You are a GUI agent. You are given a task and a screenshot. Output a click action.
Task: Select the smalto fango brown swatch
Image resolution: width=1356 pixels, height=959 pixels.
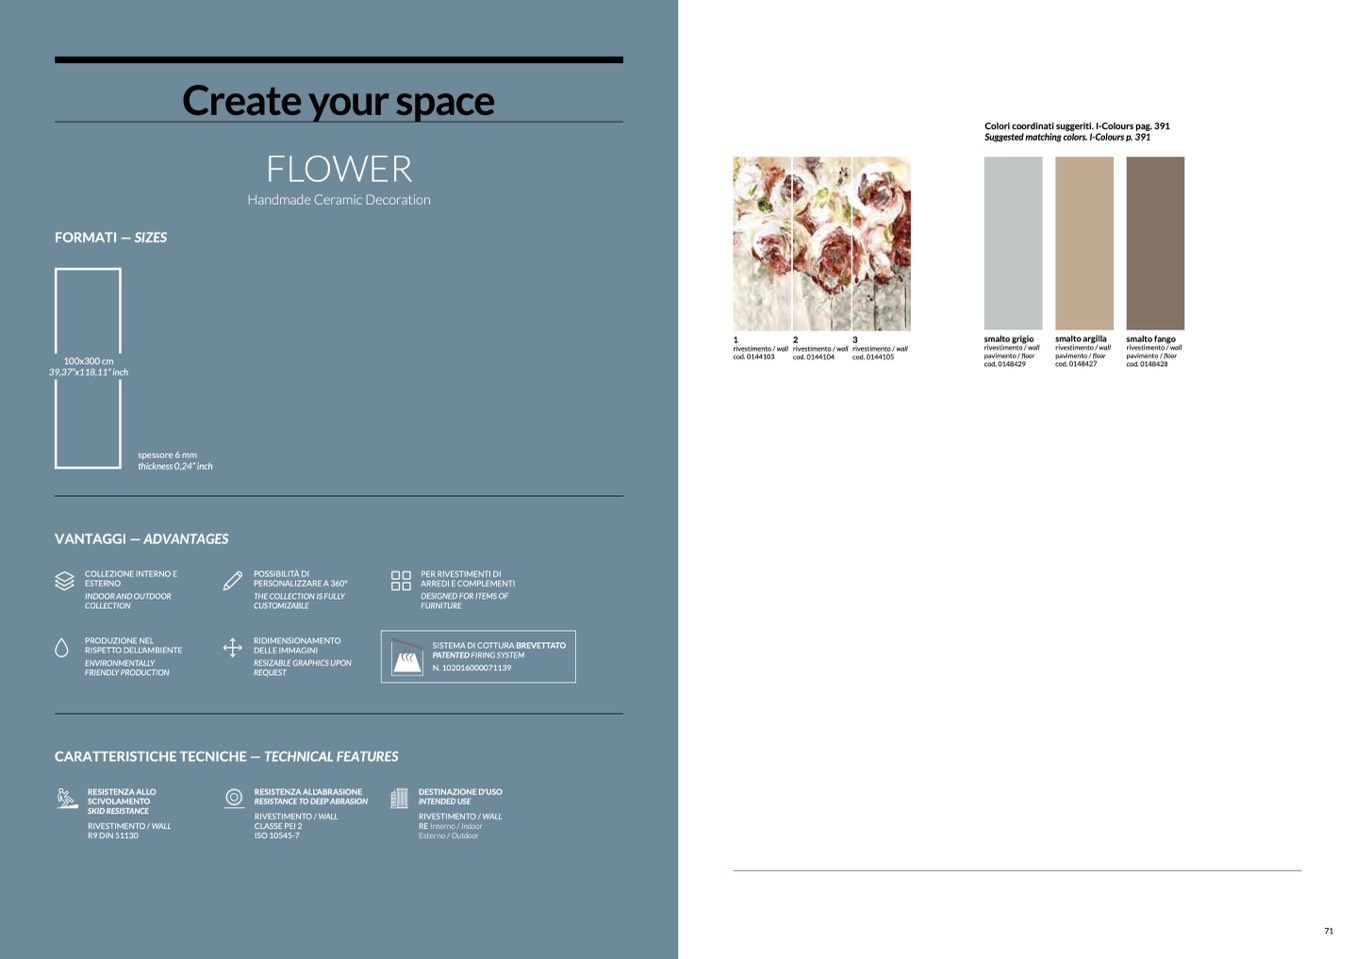pos(1155,243)
